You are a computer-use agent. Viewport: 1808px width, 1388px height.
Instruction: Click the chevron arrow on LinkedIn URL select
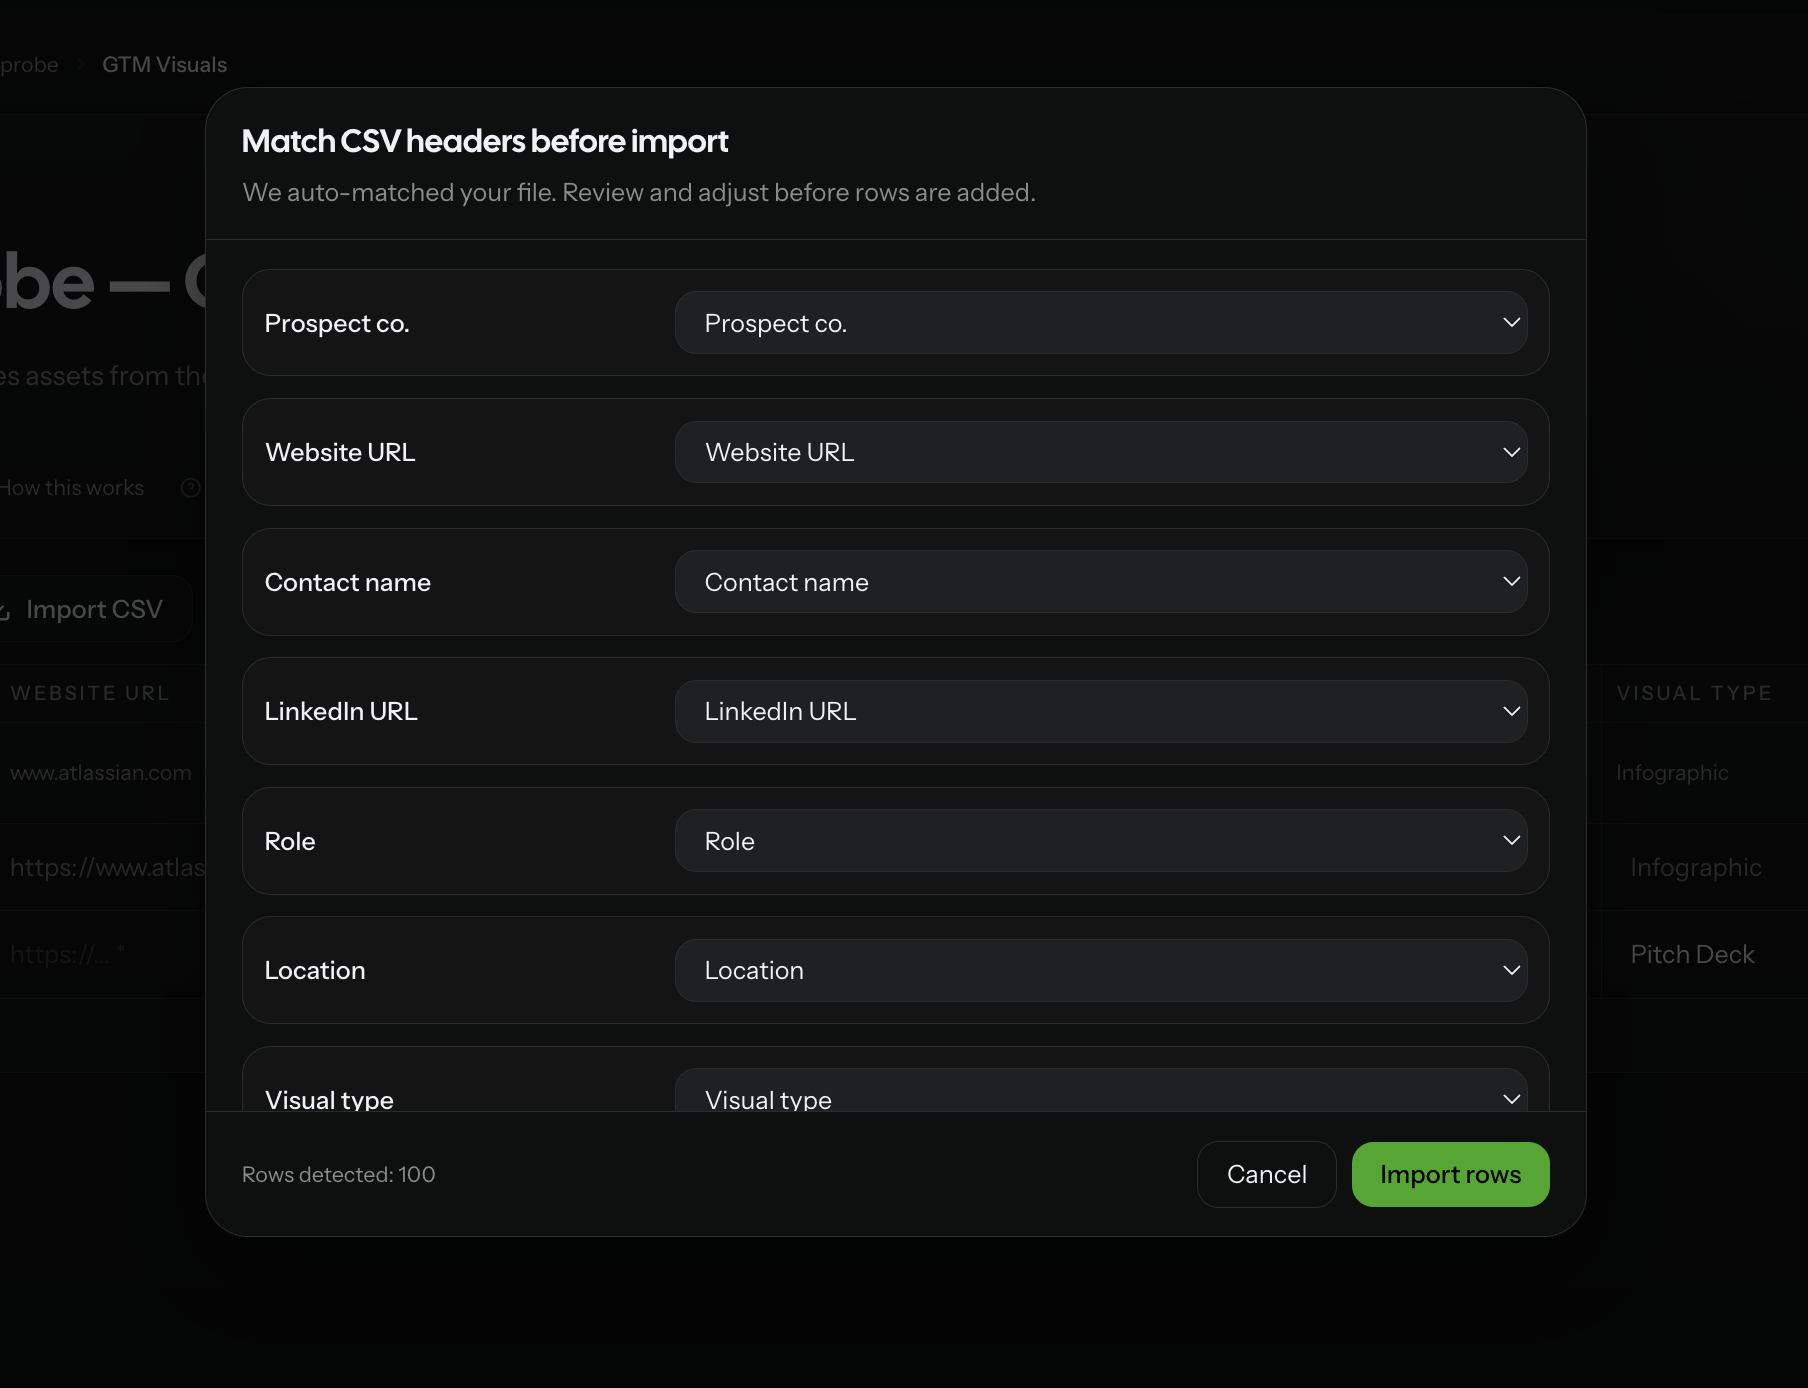coord(1511,711)
